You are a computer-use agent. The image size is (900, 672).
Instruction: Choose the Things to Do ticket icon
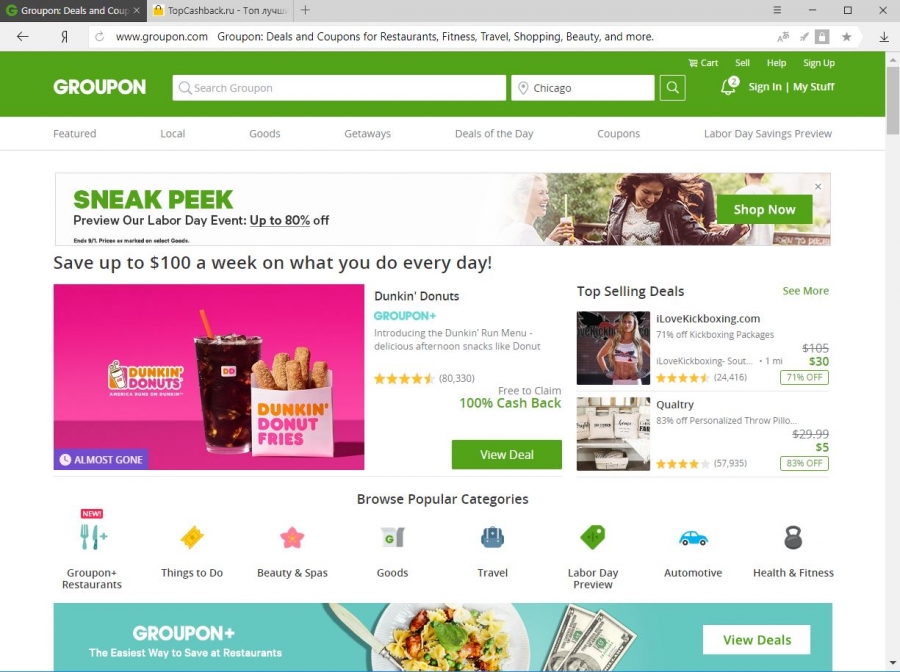[192, 538]
